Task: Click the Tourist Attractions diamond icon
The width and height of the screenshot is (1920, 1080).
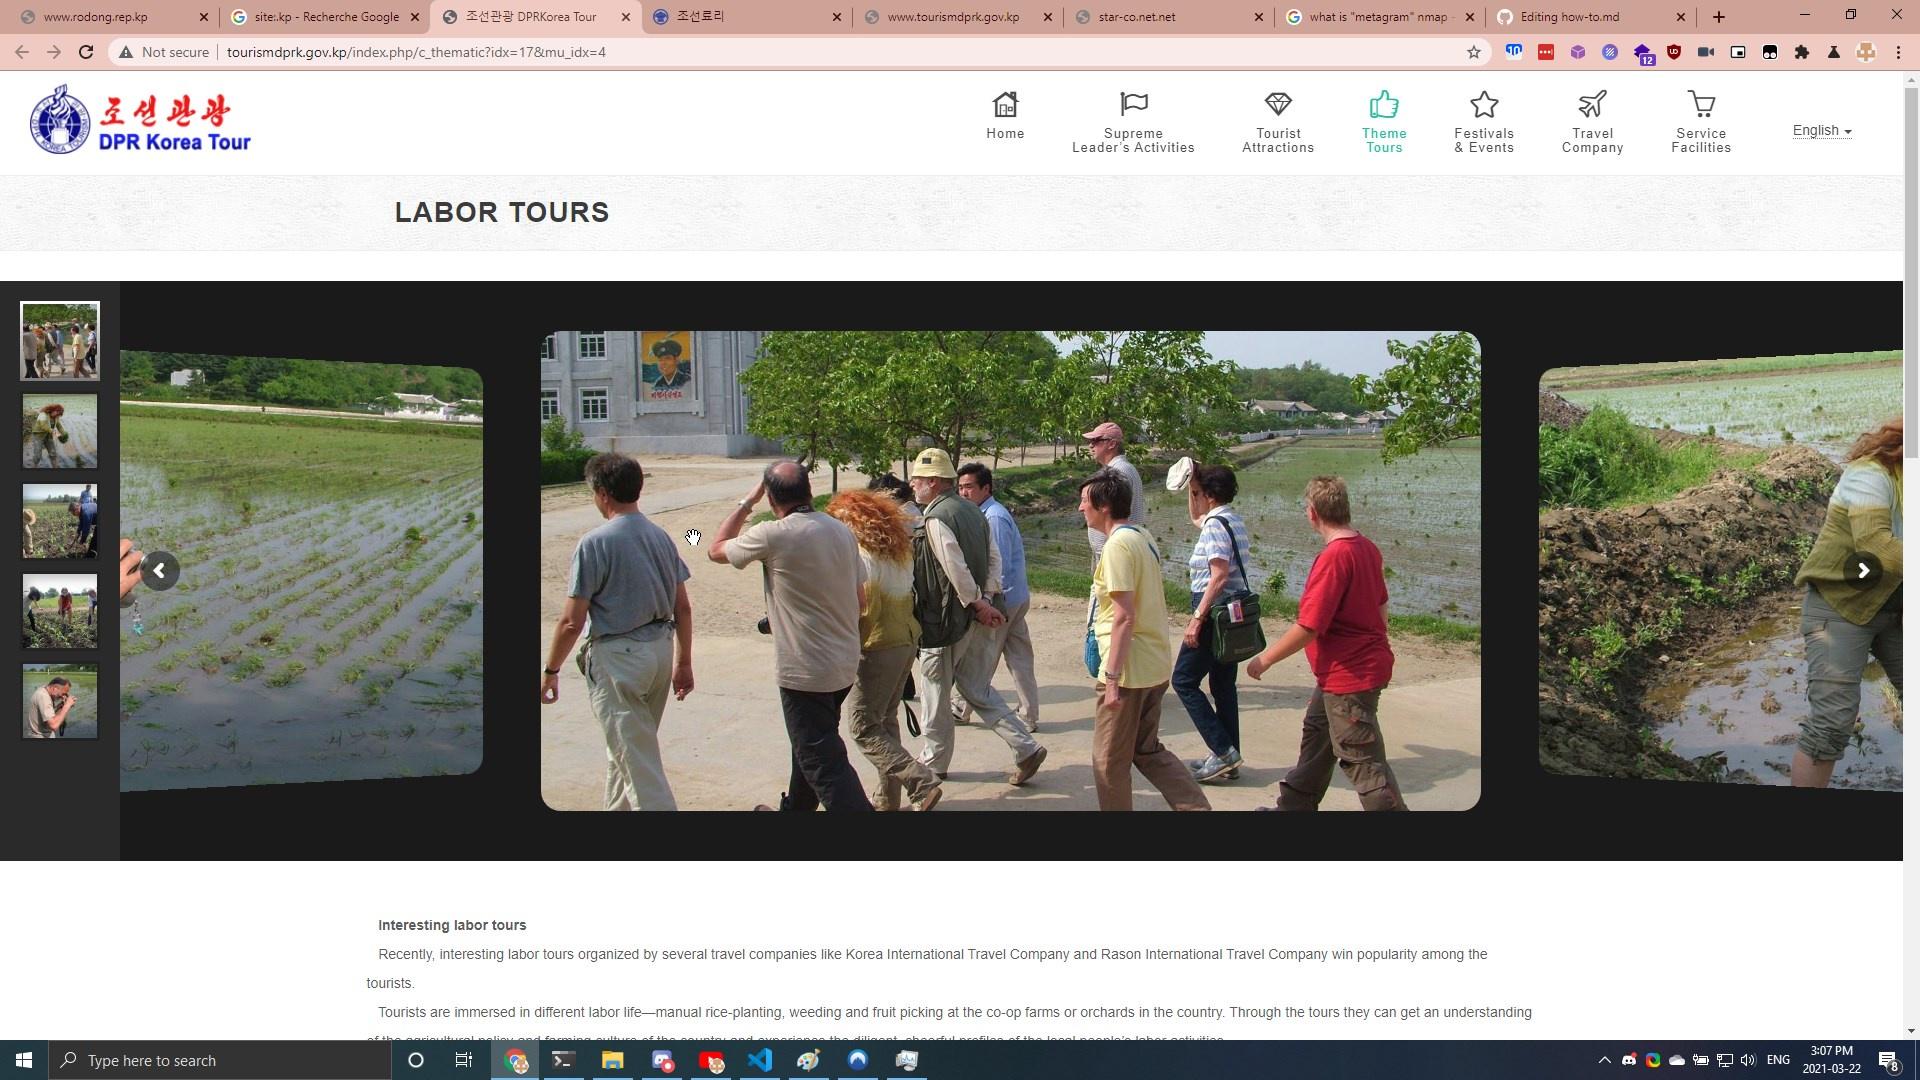Action: pos(1278,105)
